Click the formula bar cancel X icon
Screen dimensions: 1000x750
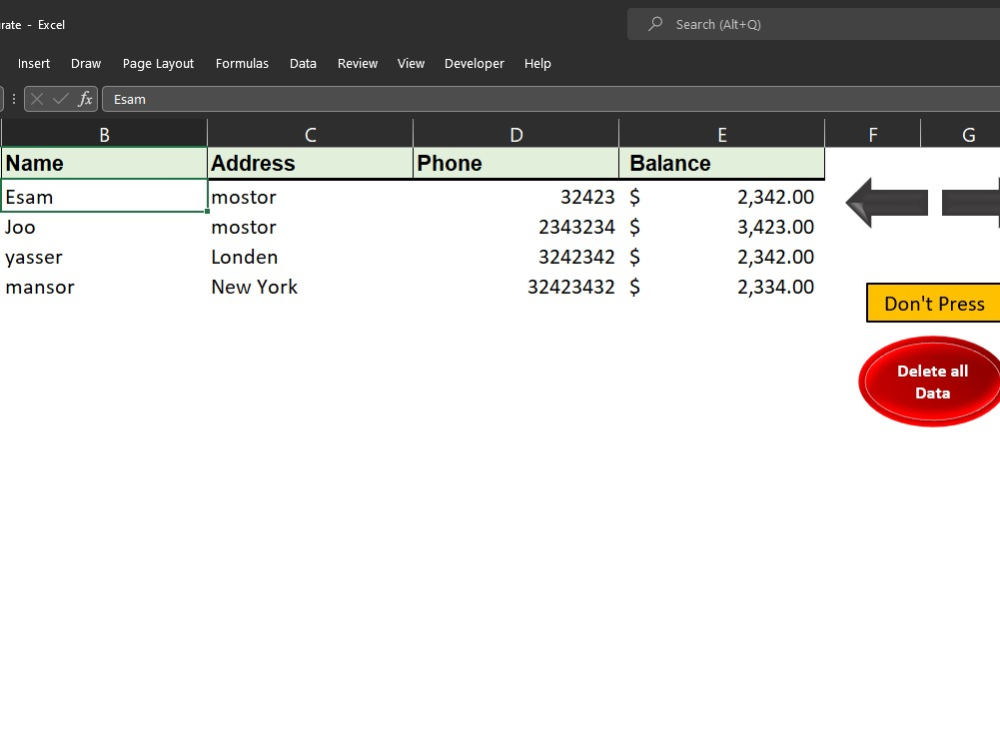click(37, 99)
